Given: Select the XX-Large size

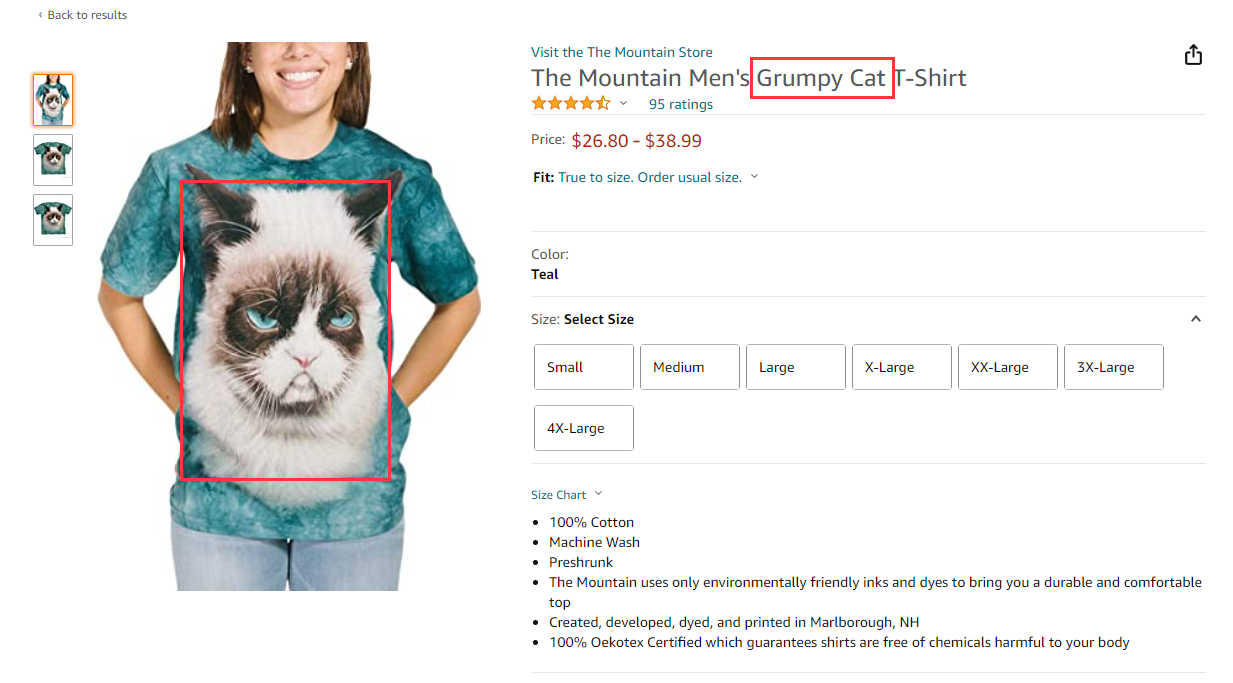Looking at the screenshot, I should pyautogui.click(x=1007, y=367).
